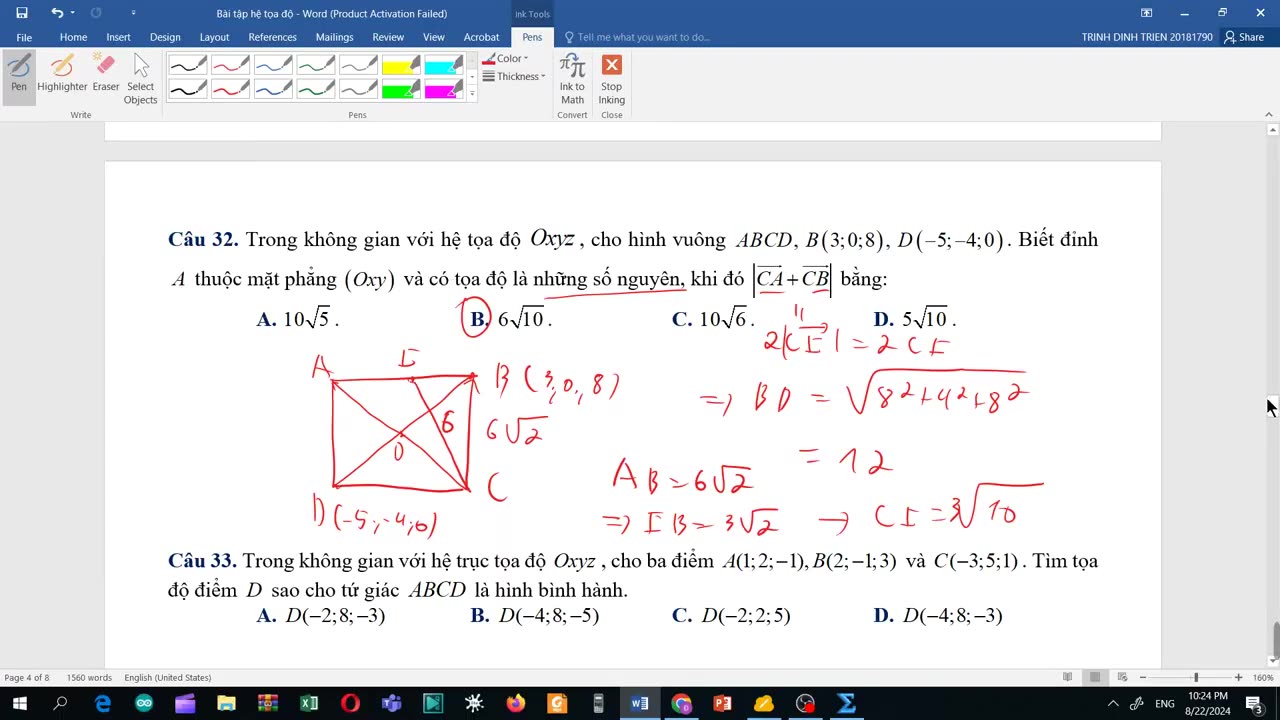
Task: Pick the thick green pen in lower gallery row
Action: pyautogui.click(x=316, y=89)
